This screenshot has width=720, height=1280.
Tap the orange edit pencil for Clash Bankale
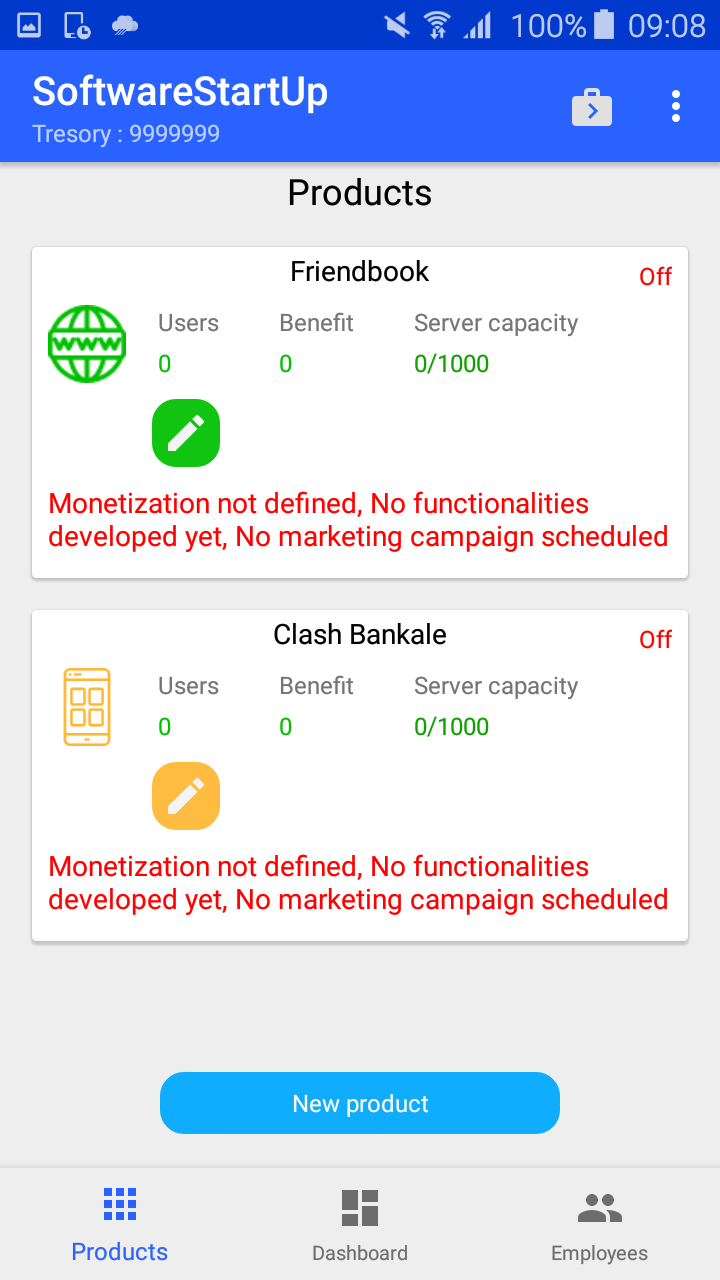click(x=186, y=796)
